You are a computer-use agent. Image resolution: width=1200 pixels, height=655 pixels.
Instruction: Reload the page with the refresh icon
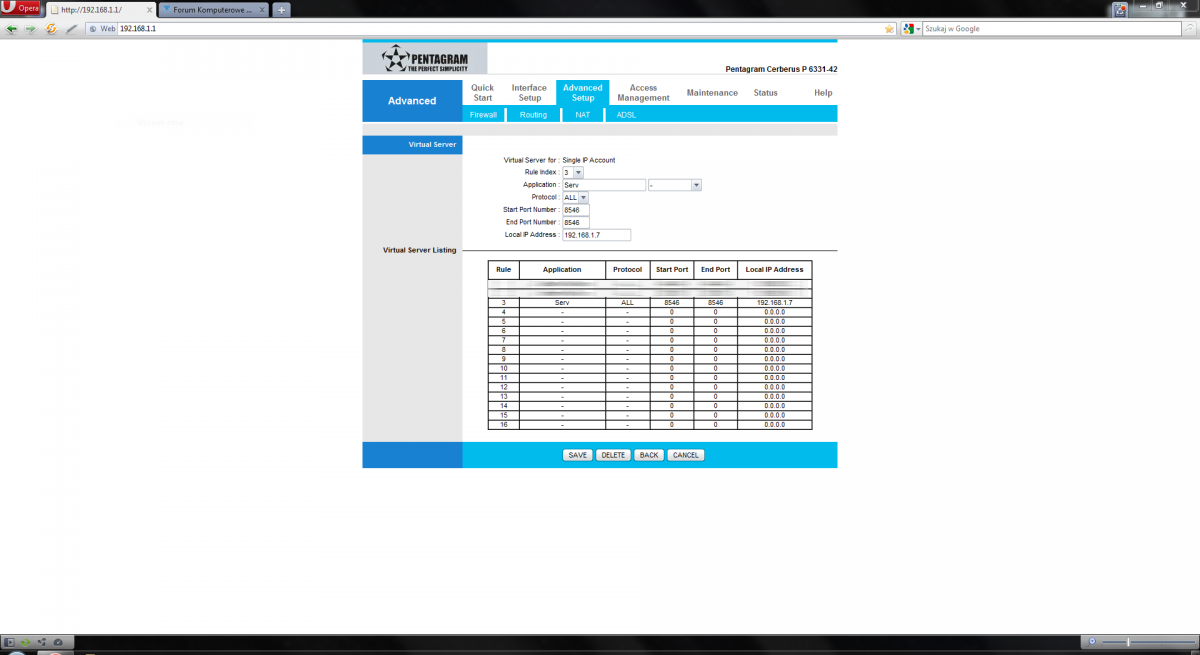coord(50,29)
